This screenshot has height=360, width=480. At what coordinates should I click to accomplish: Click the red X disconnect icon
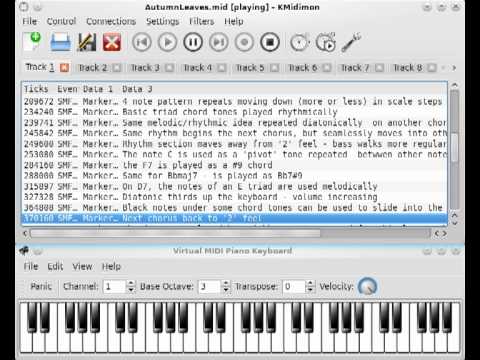click(x=112, y=42)
